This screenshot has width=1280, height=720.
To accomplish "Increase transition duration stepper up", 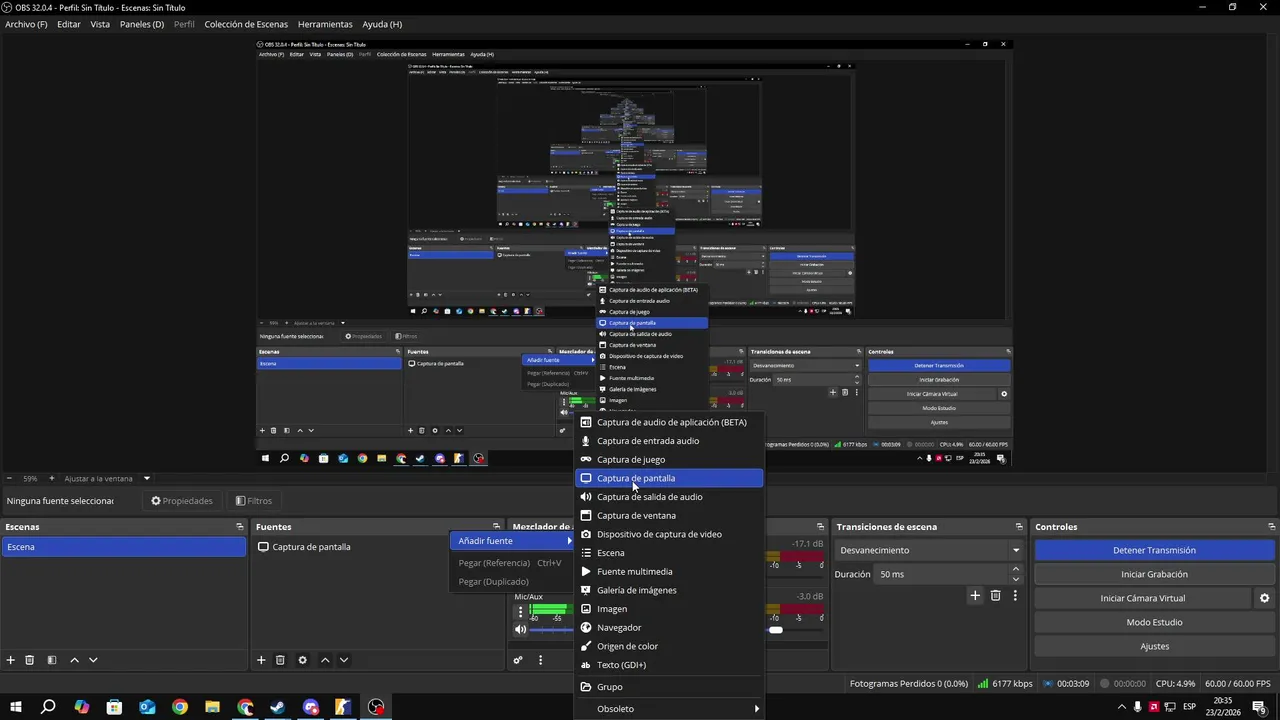I will pos(1016,570).
